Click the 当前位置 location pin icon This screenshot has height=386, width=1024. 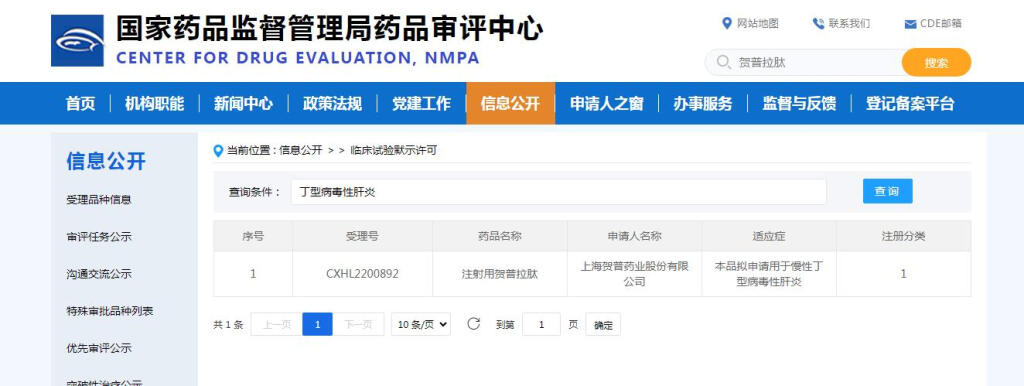click(218, 151)
